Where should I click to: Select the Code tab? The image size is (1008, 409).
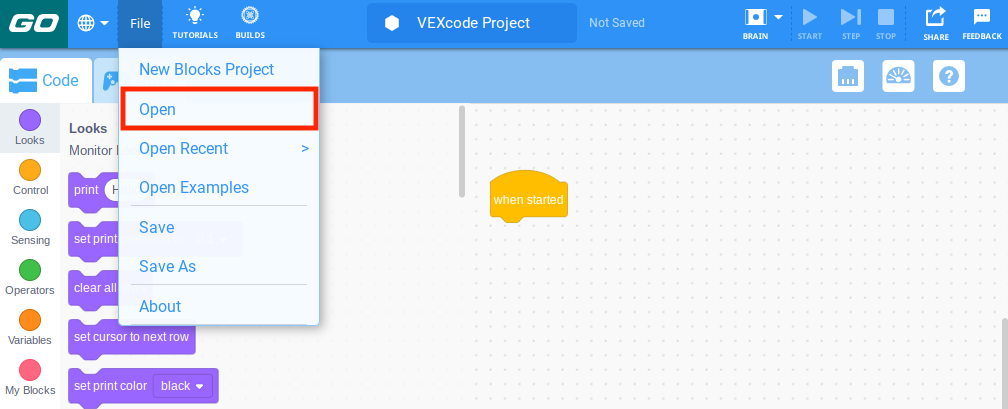coord(45,80)
